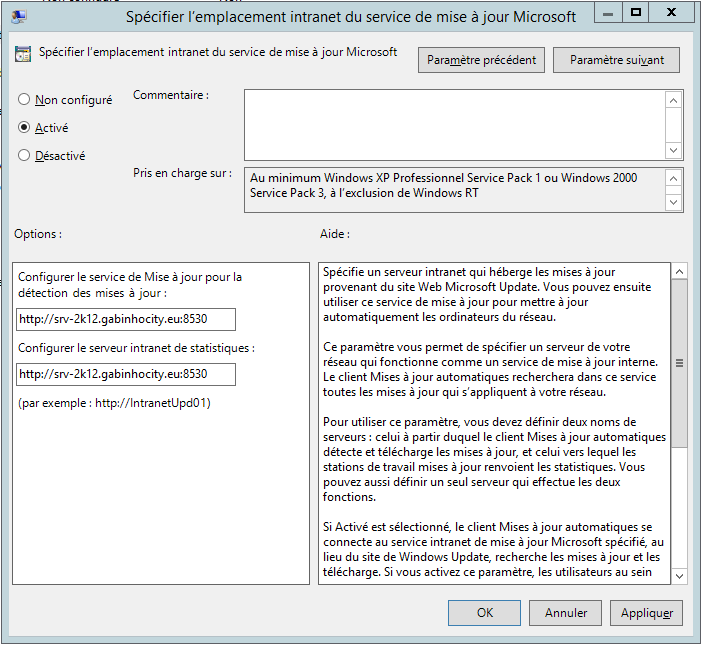Click the Options : label

[38, 234]
